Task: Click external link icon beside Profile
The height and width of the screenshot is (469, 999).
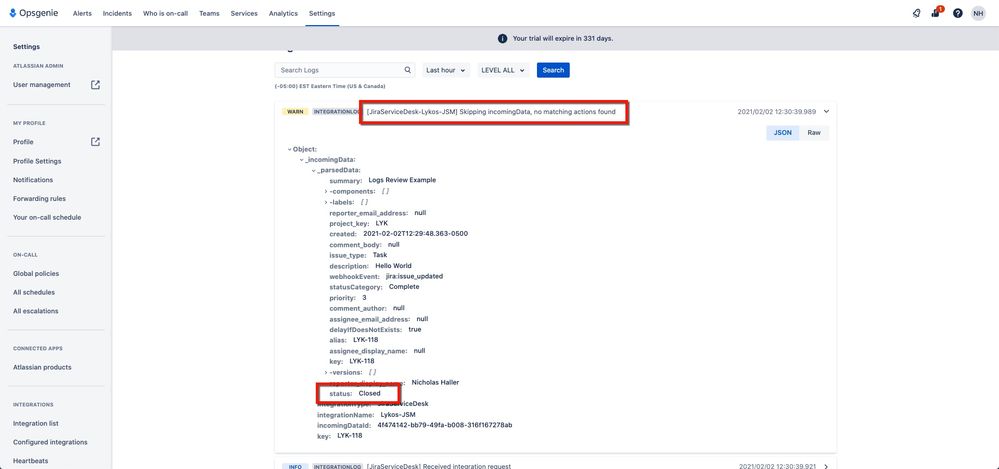Action: click(95, 141)
